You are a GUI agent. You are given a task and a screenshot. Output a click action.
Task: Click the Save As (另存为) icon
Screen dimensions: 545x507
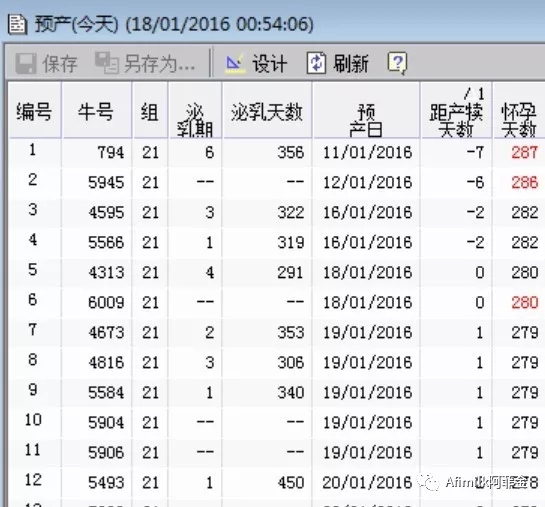pyautogui.click(x=107, y=63)
